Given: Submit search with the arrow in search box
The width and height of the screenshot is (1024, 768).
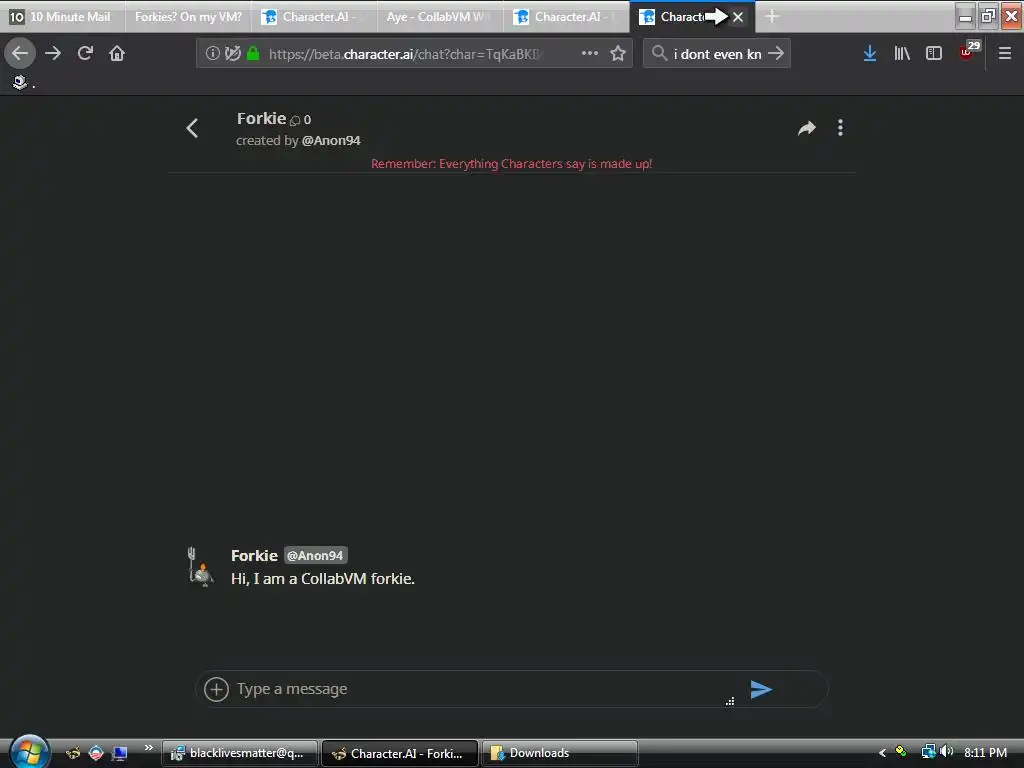Looking at the screenshot, I should [776, 53].
